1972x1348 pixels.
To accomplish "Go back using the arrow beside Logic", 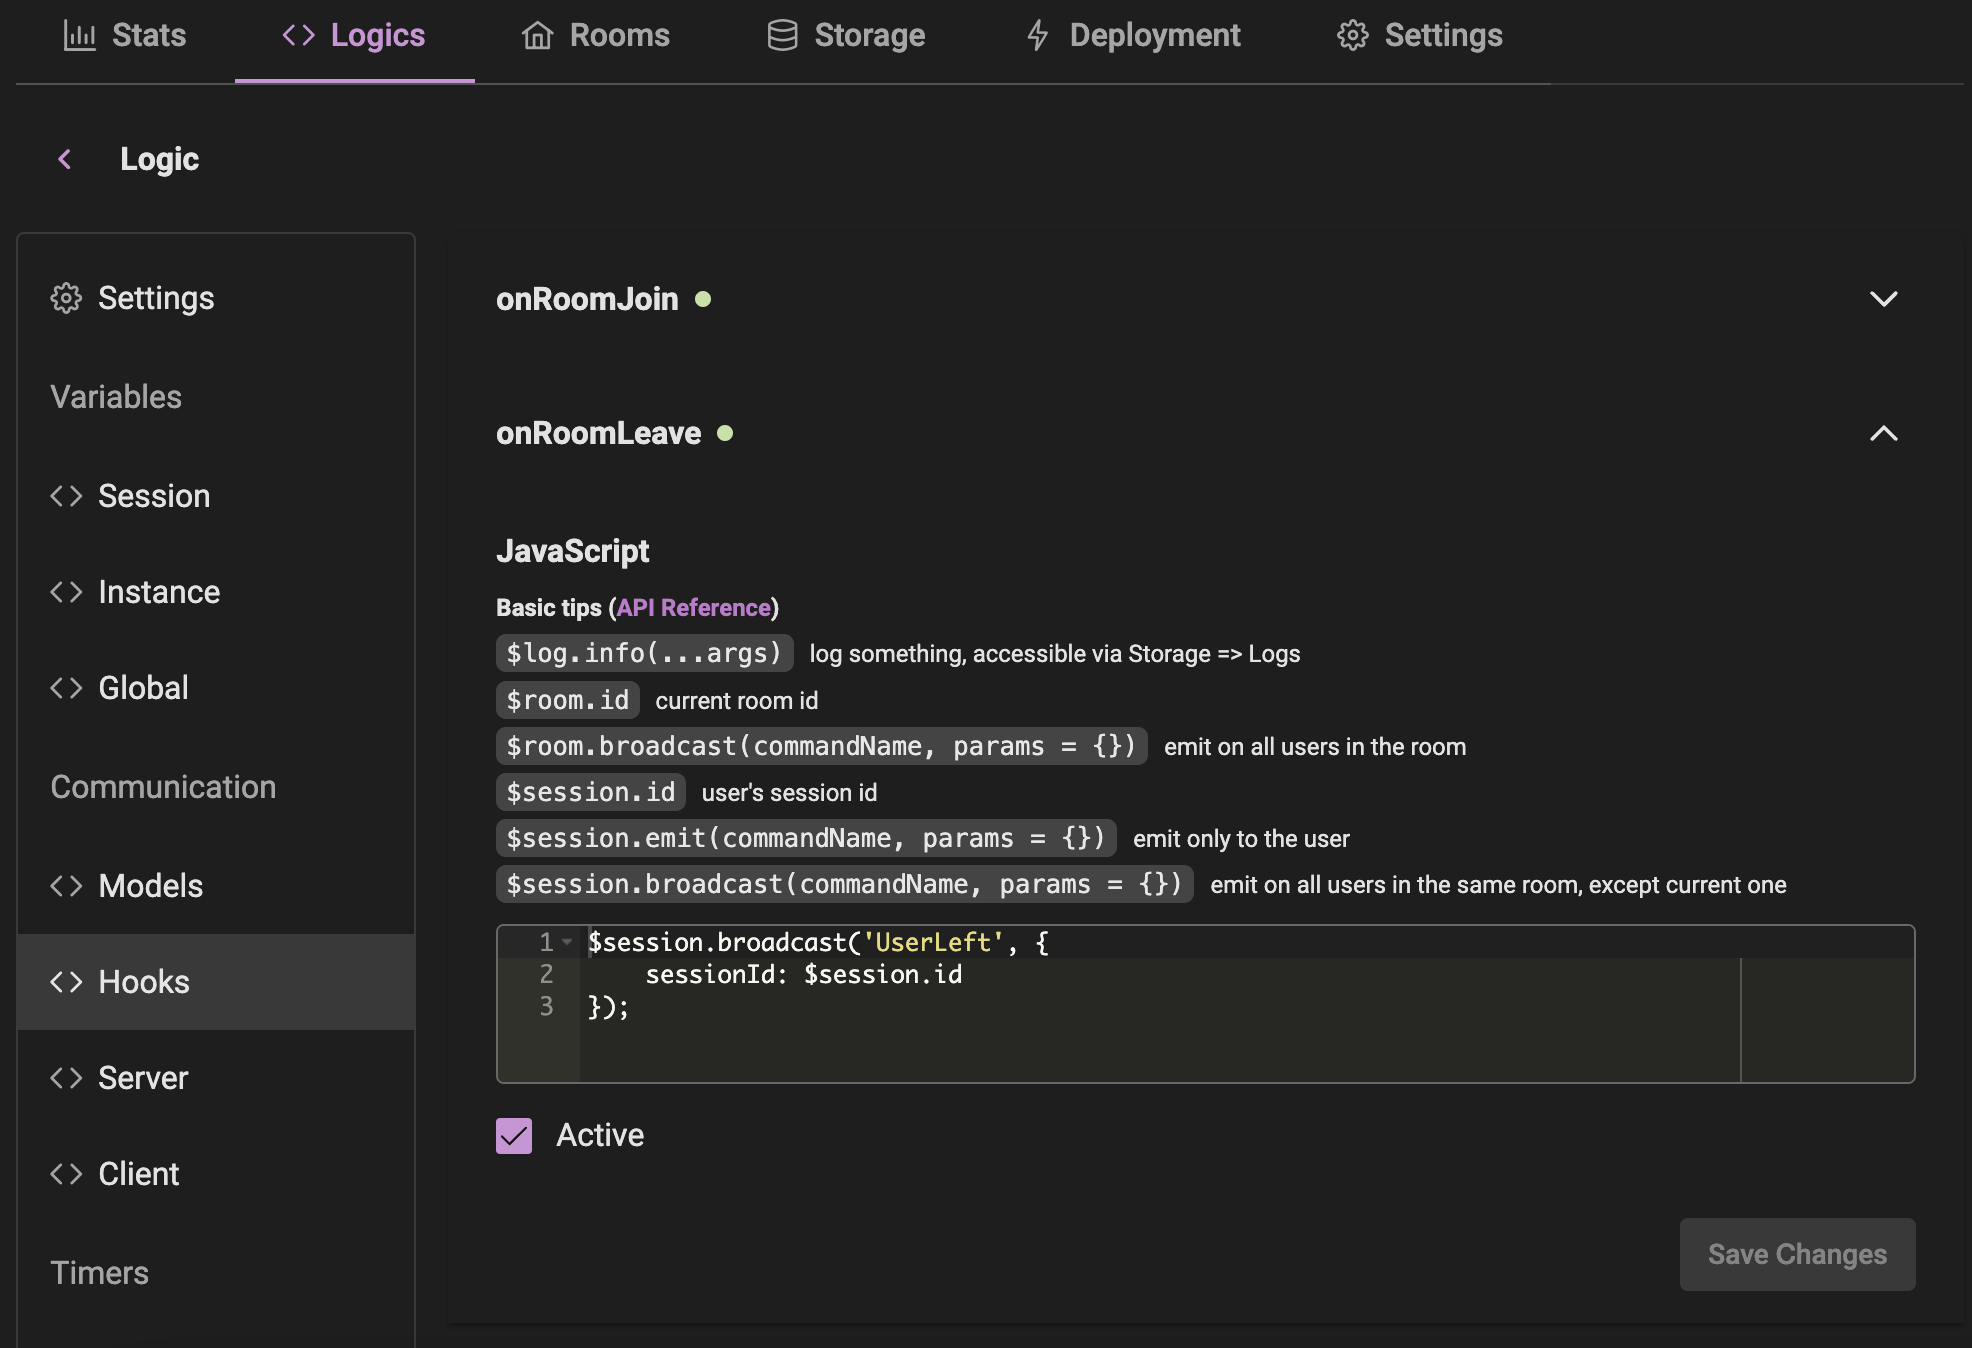I will (65, 159).
